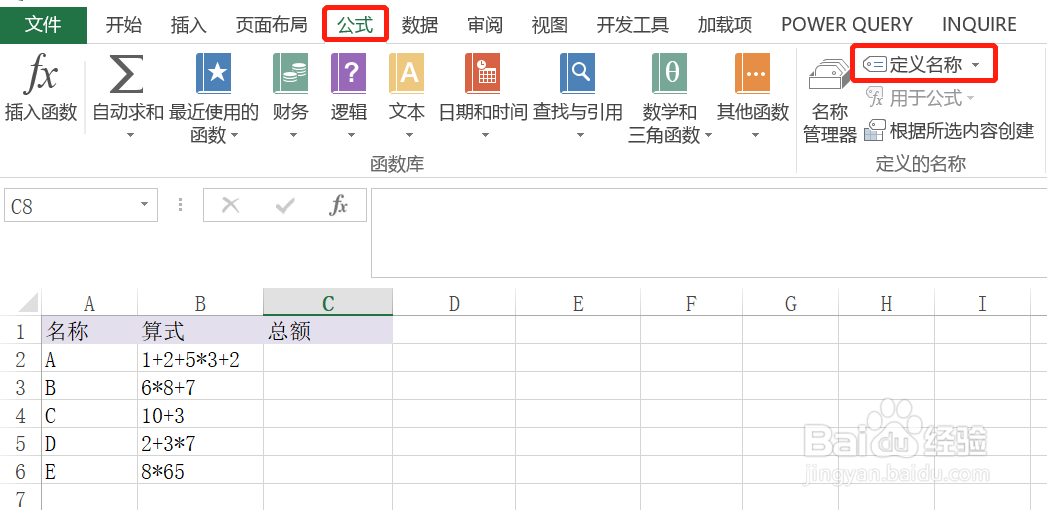Viewport: 1047px width, 510px height.
Task: Click the AutoSum sigma icon
Action: 127,75
